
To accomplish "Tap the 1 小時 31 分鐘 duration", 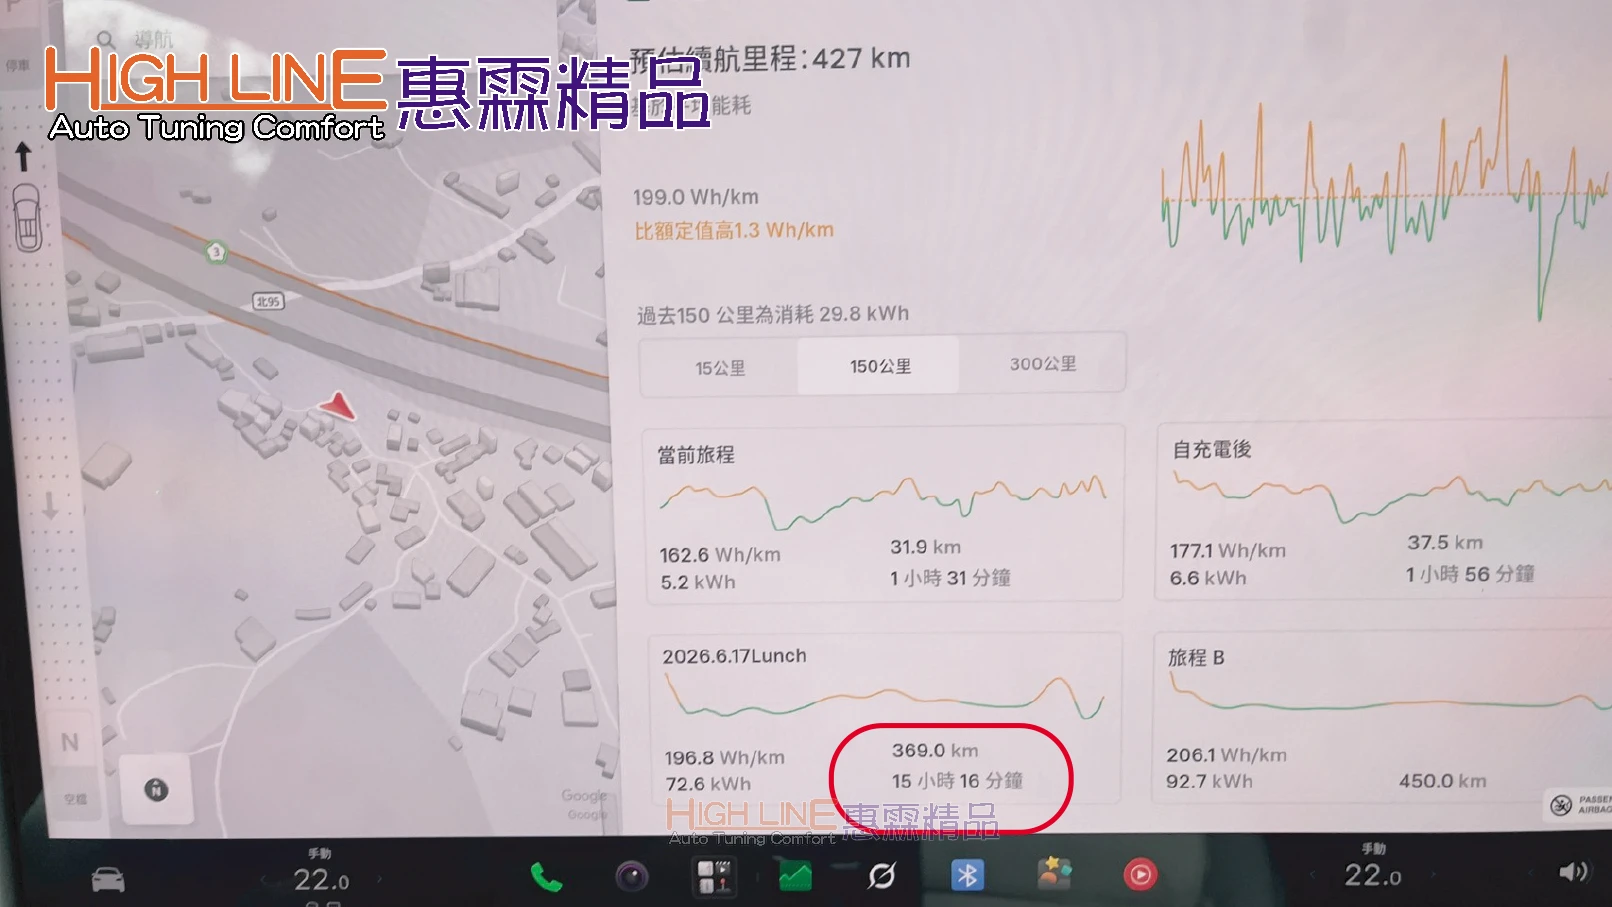I will [x=950, y=578].
